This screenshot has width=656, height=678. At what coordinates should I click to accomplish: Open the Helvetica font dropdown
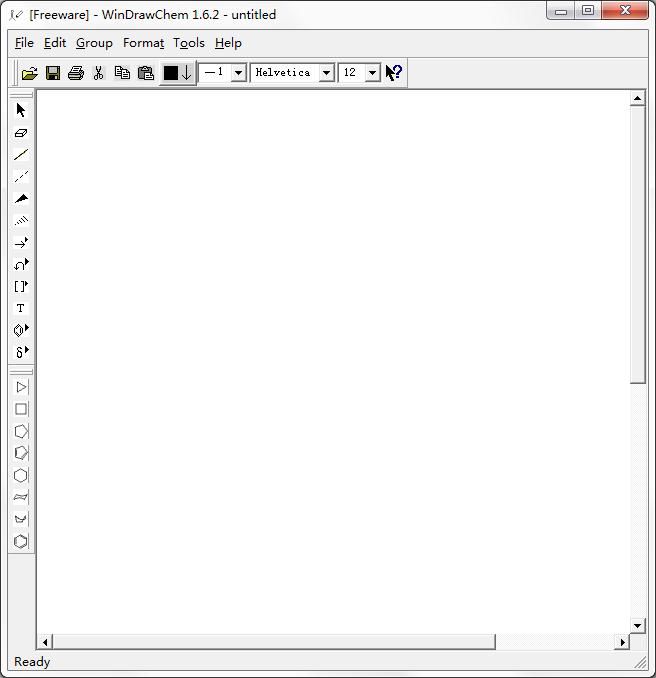click(326, 73)
